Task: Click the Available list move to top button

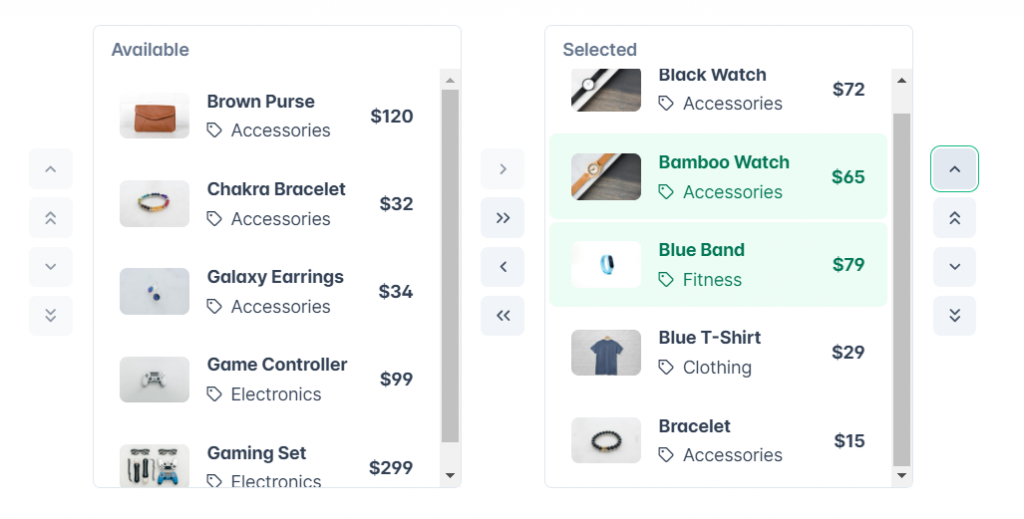Action: pyautogui.click(x=51, y=218)
